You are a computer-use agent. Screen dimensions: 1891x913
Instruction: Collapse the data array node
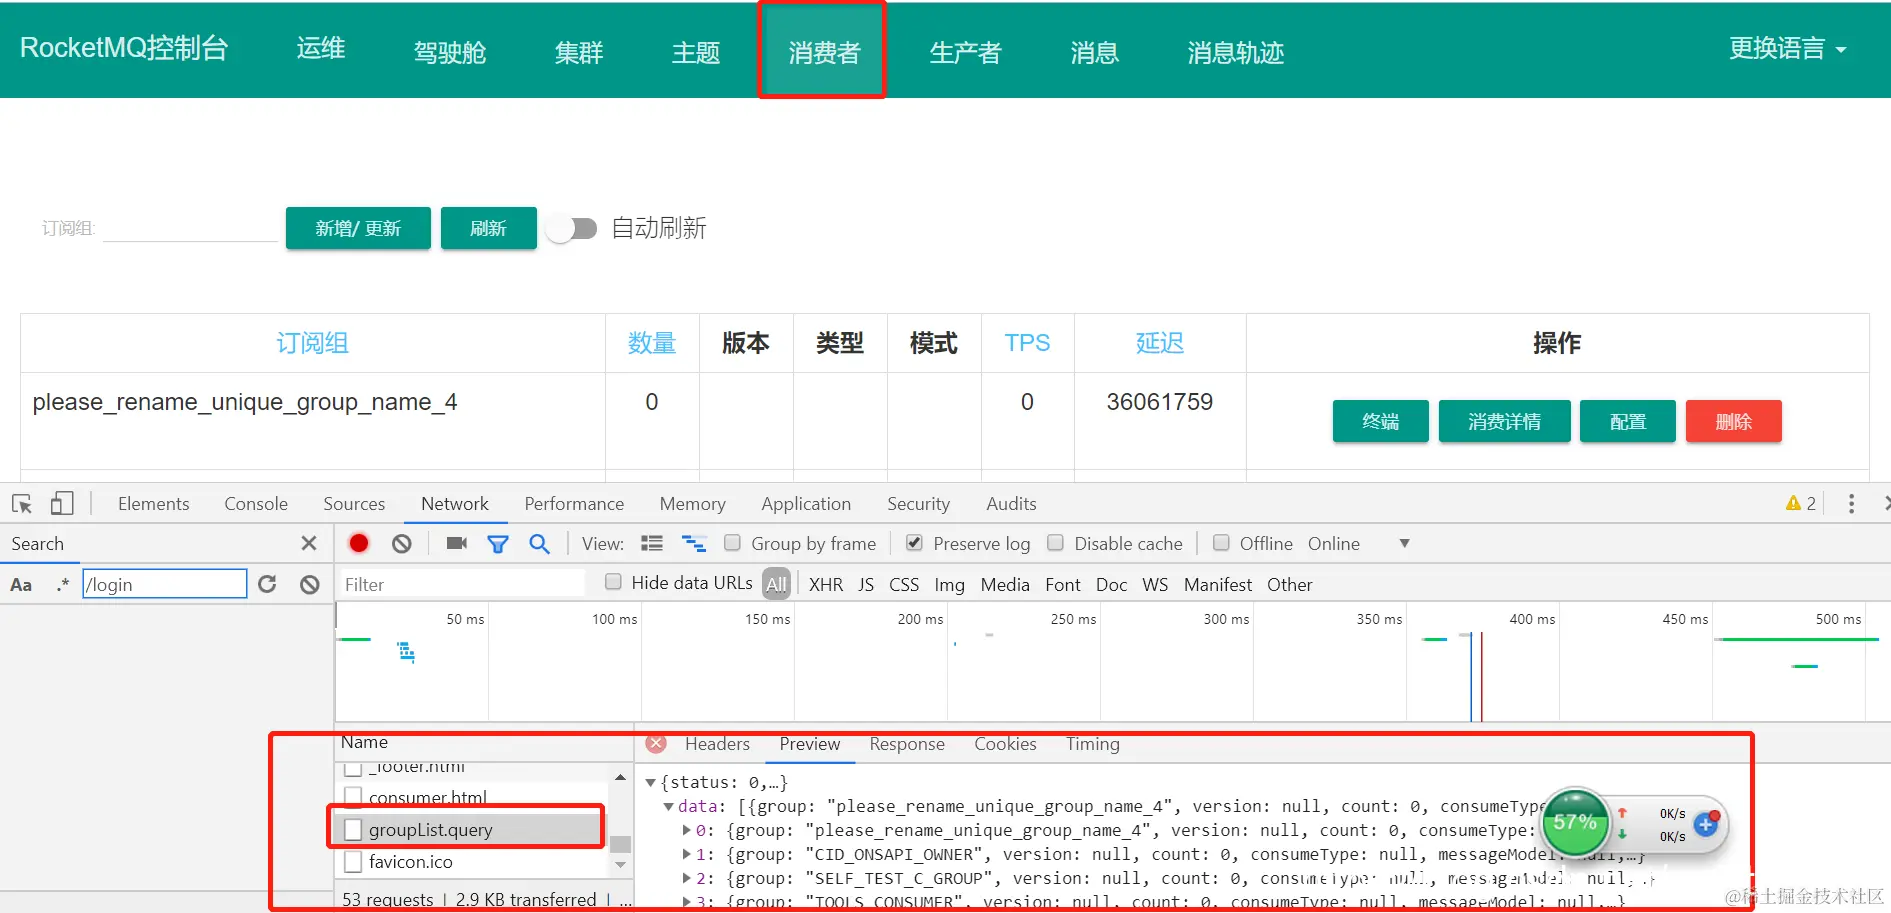click(x=668, y=806)
